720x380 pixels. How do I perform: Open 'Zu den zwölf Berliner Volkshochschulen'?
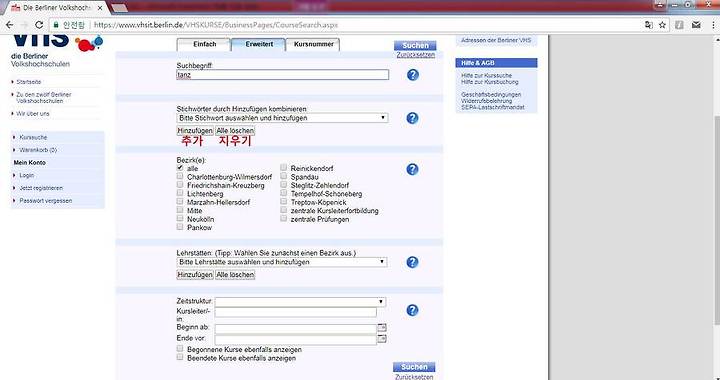coord(44,97)
